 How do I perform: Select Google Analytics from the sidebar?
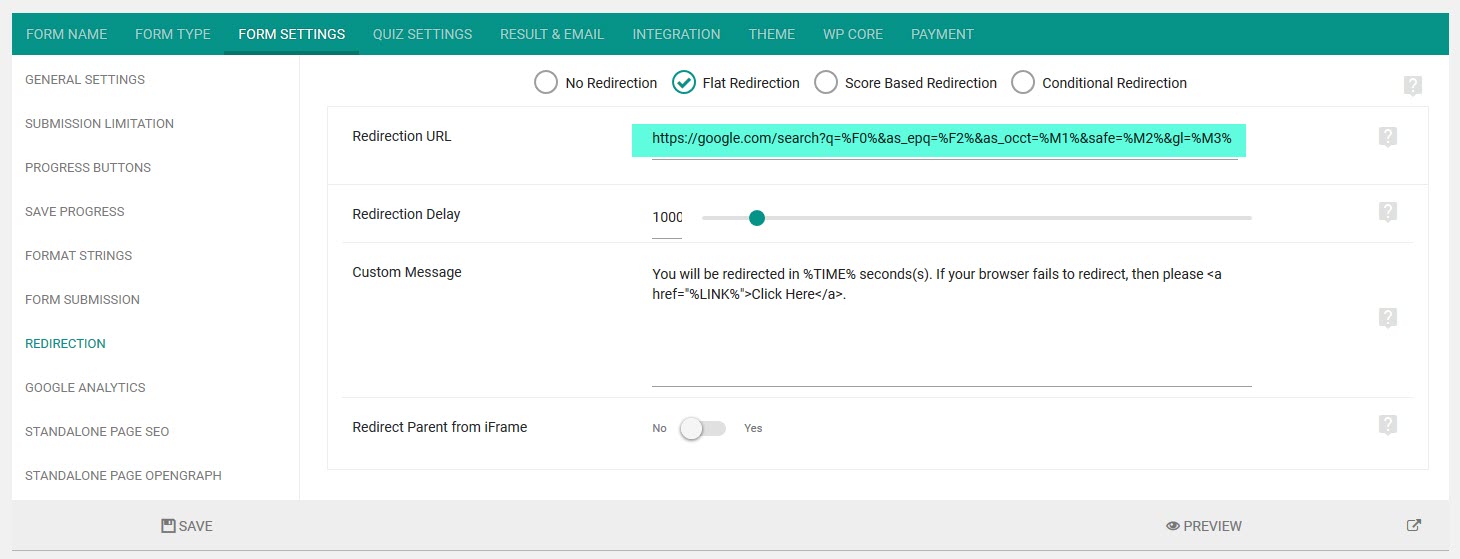click(x=85, y=388)
